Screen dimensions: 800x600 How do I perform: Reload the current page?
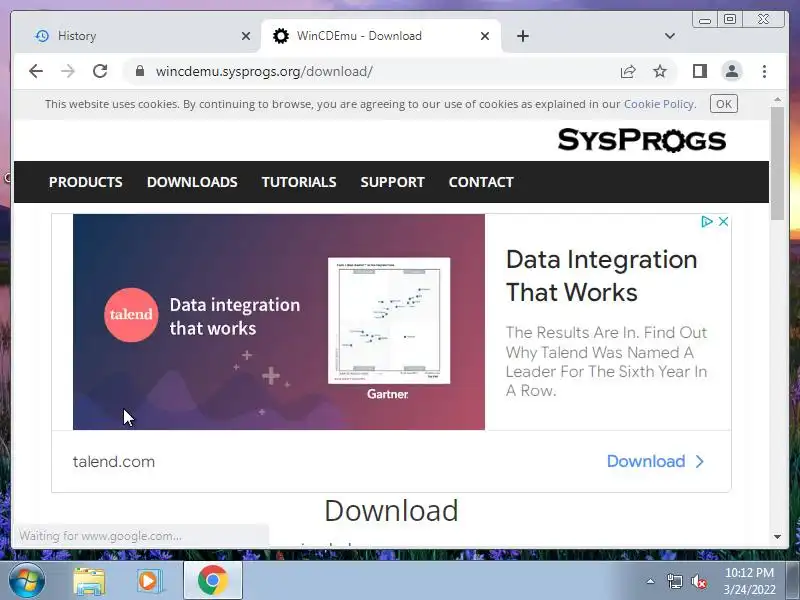(x=100, y=71)
